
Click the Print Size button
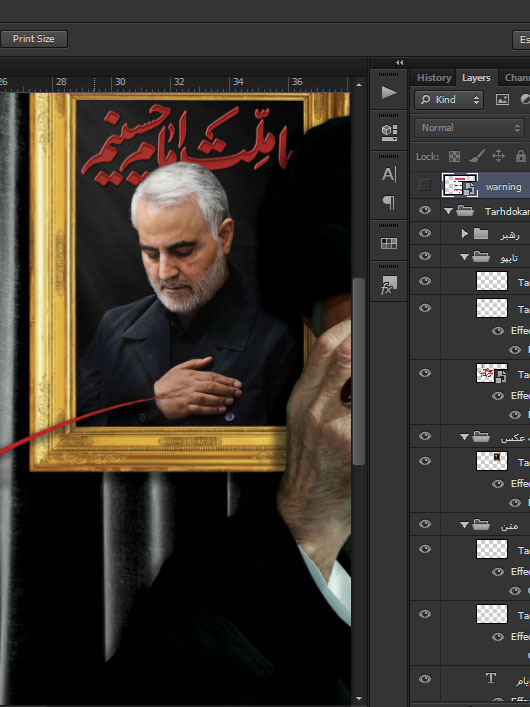click(34, 39)
